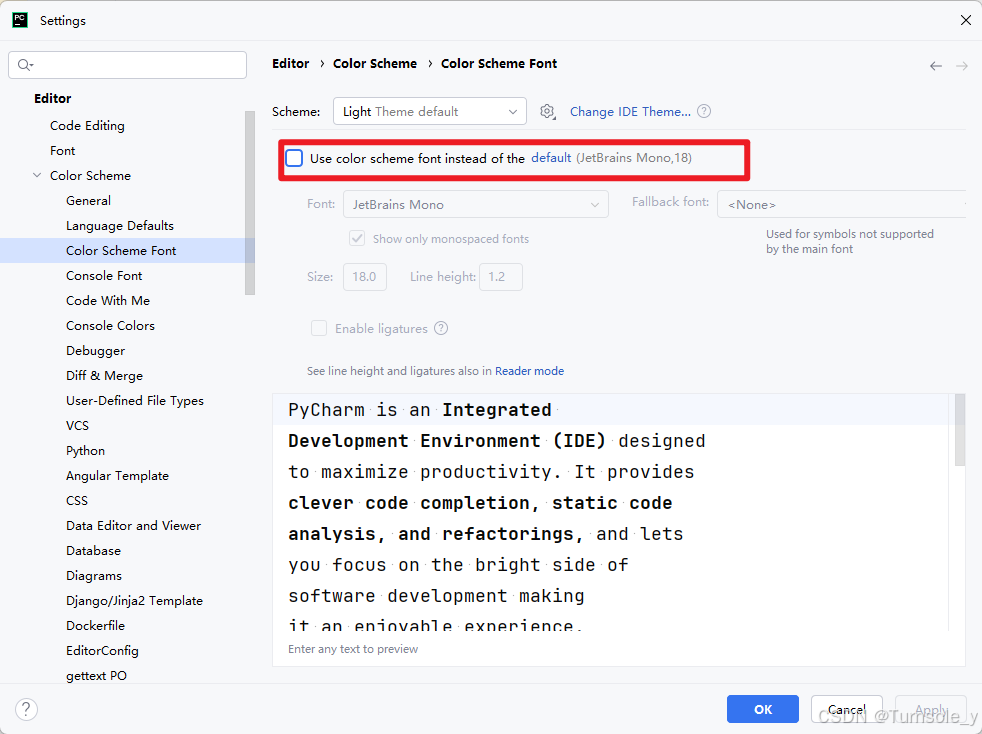
Task: Click the settings tree vertical scrollbar
Action: [250, 202]
